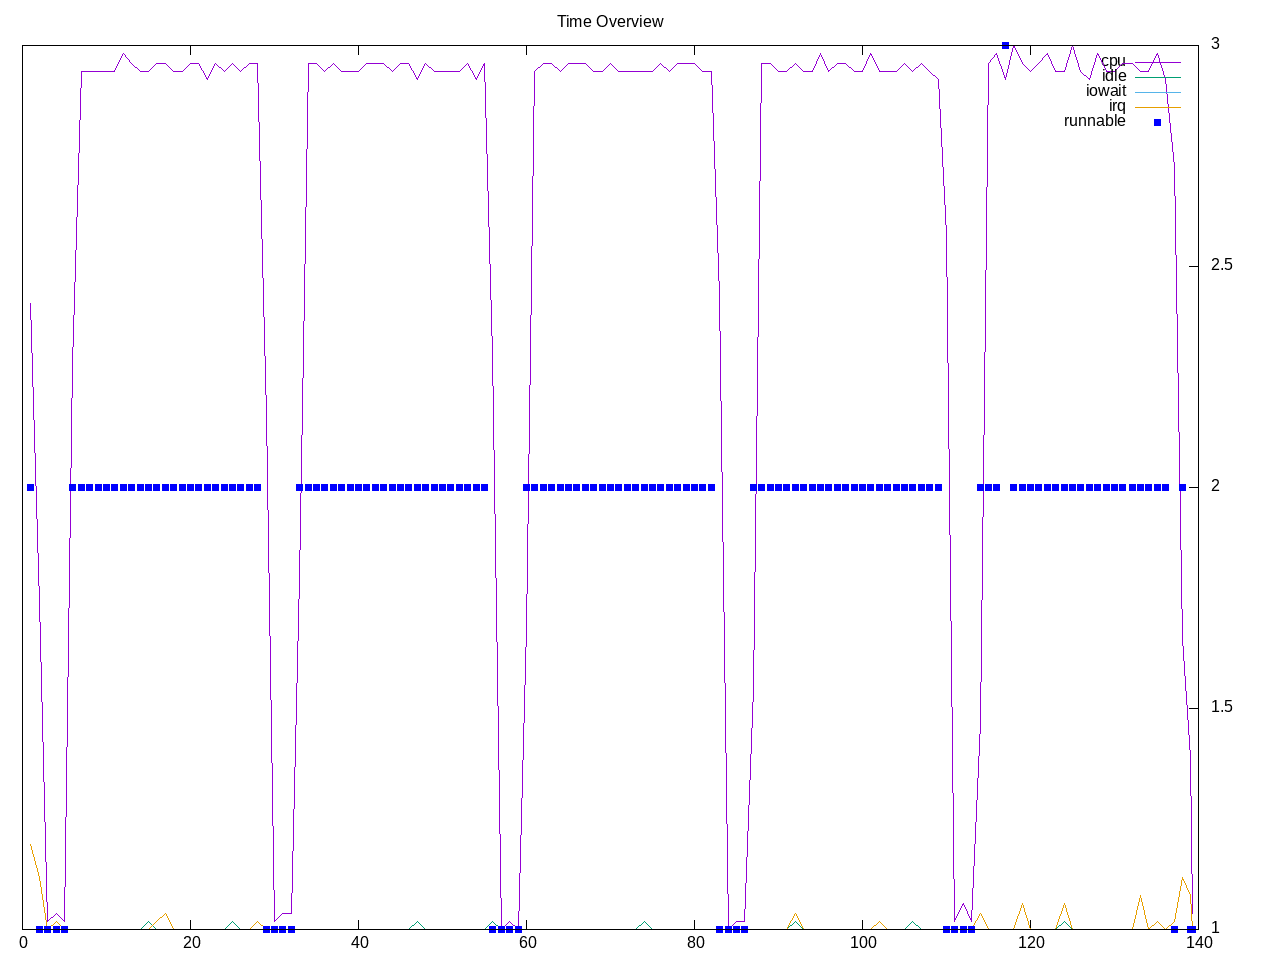
Task: Click the blue runnable legend square marker
Action: pyautogui.click(x=1158, y=122)
